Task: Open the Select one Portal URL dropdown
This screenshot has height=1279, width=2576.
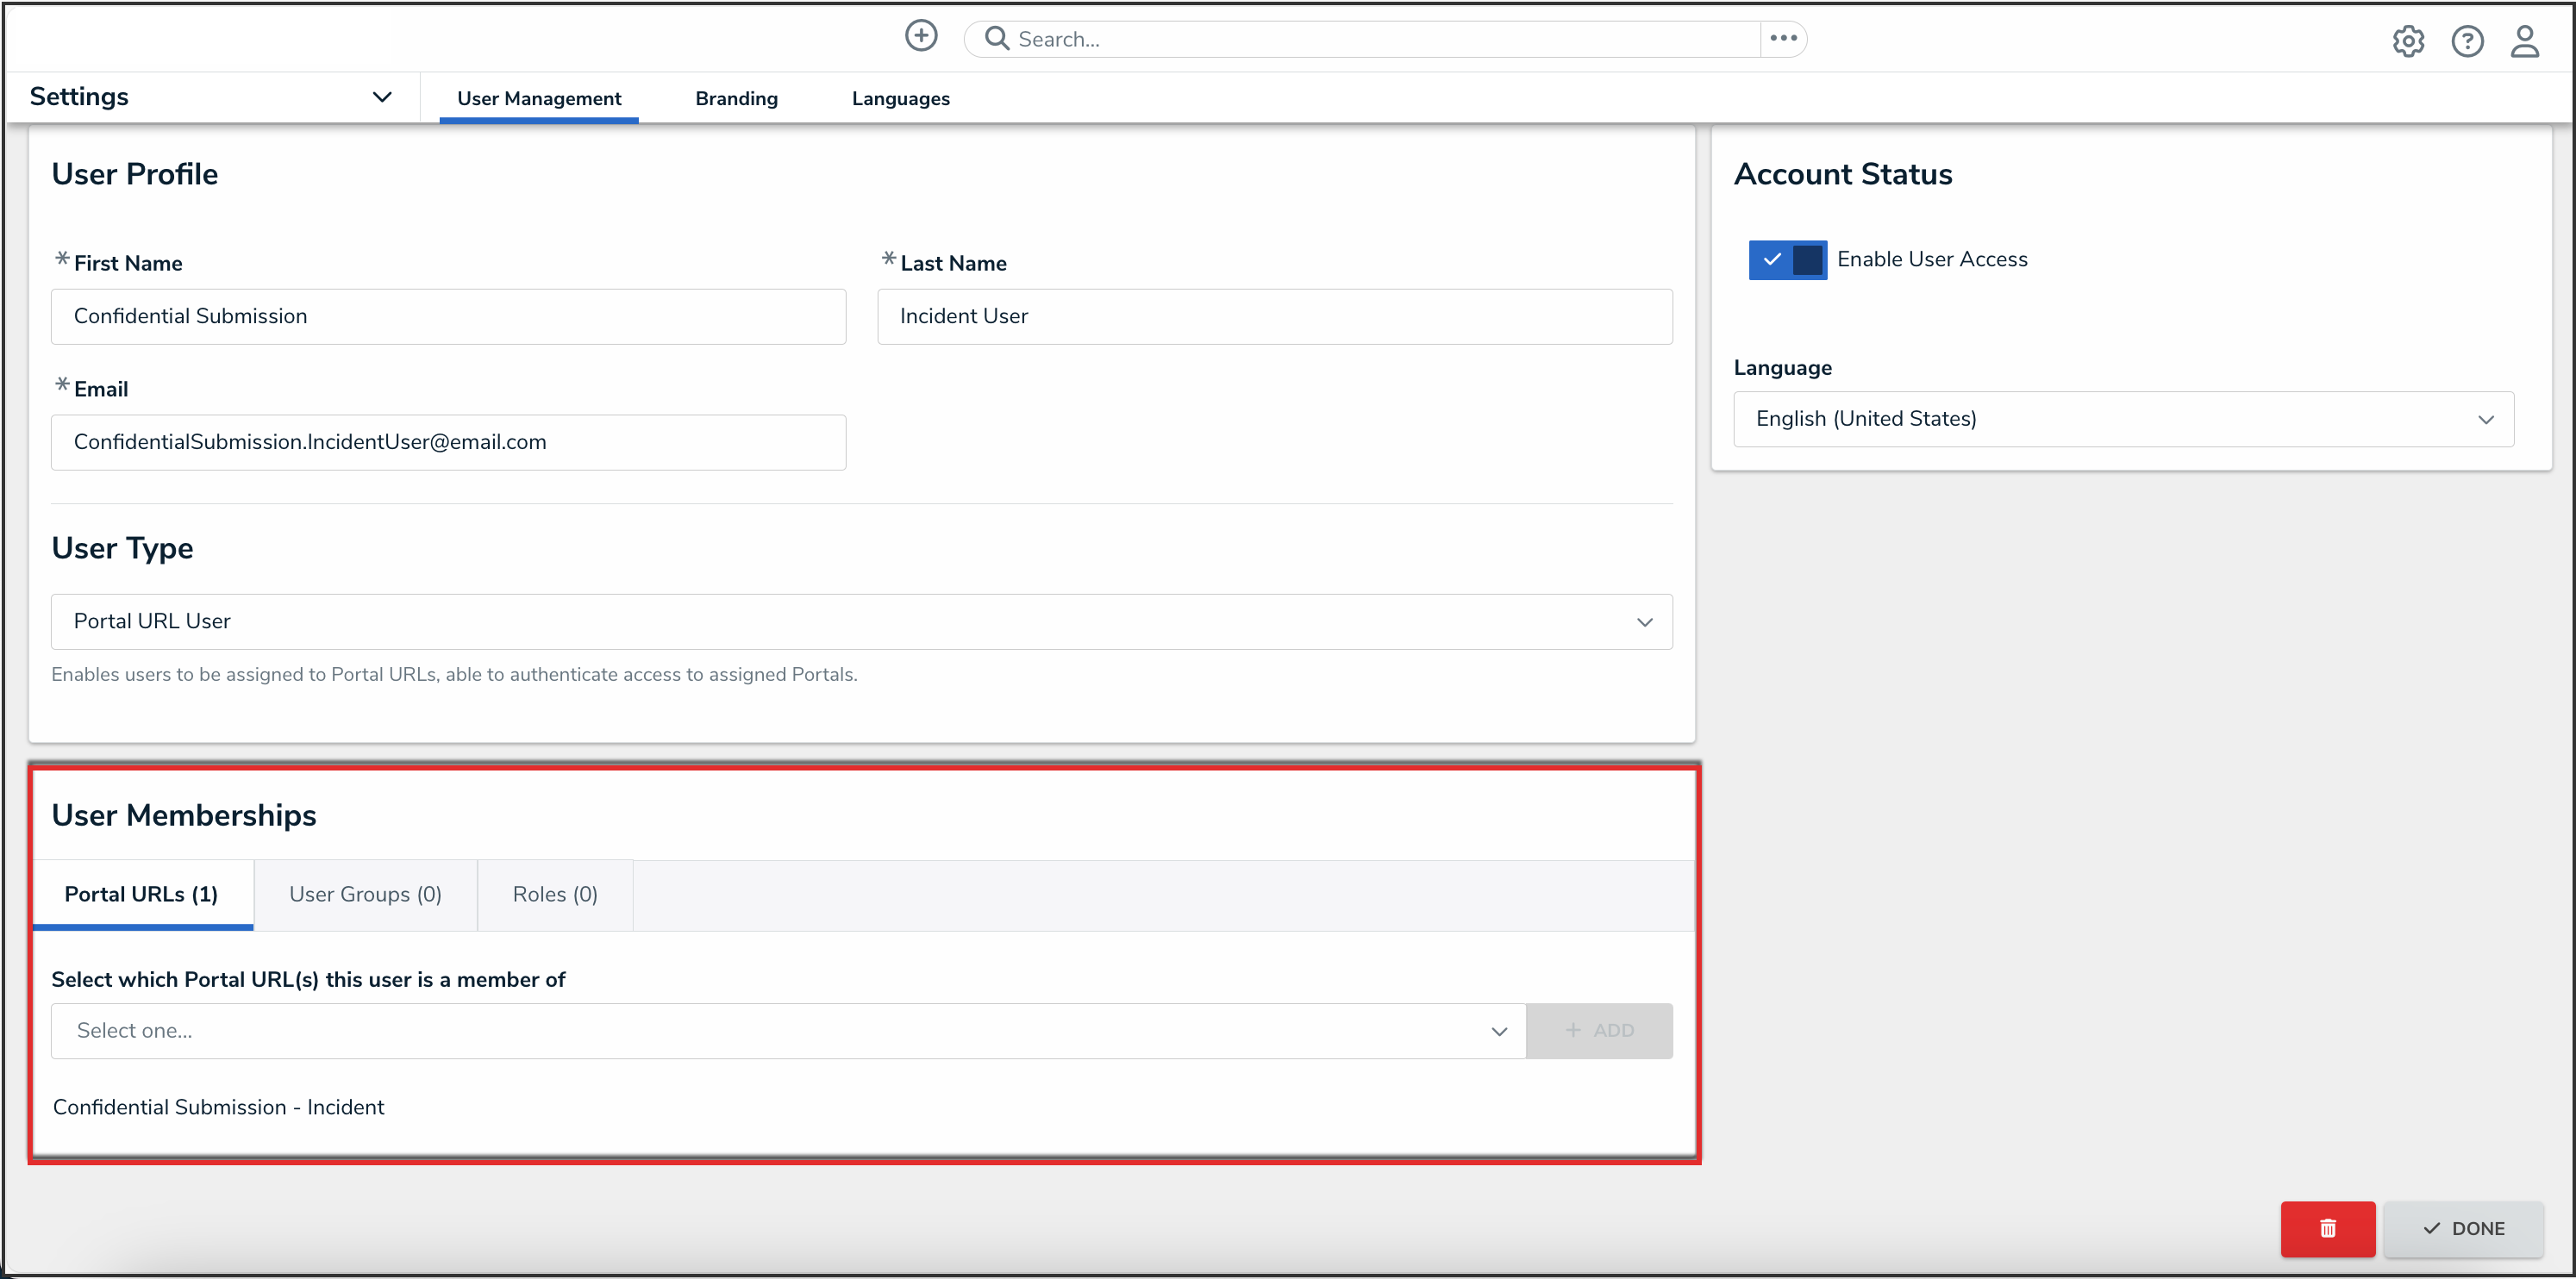Action: pyautogui.click(x=788, y=1031)
